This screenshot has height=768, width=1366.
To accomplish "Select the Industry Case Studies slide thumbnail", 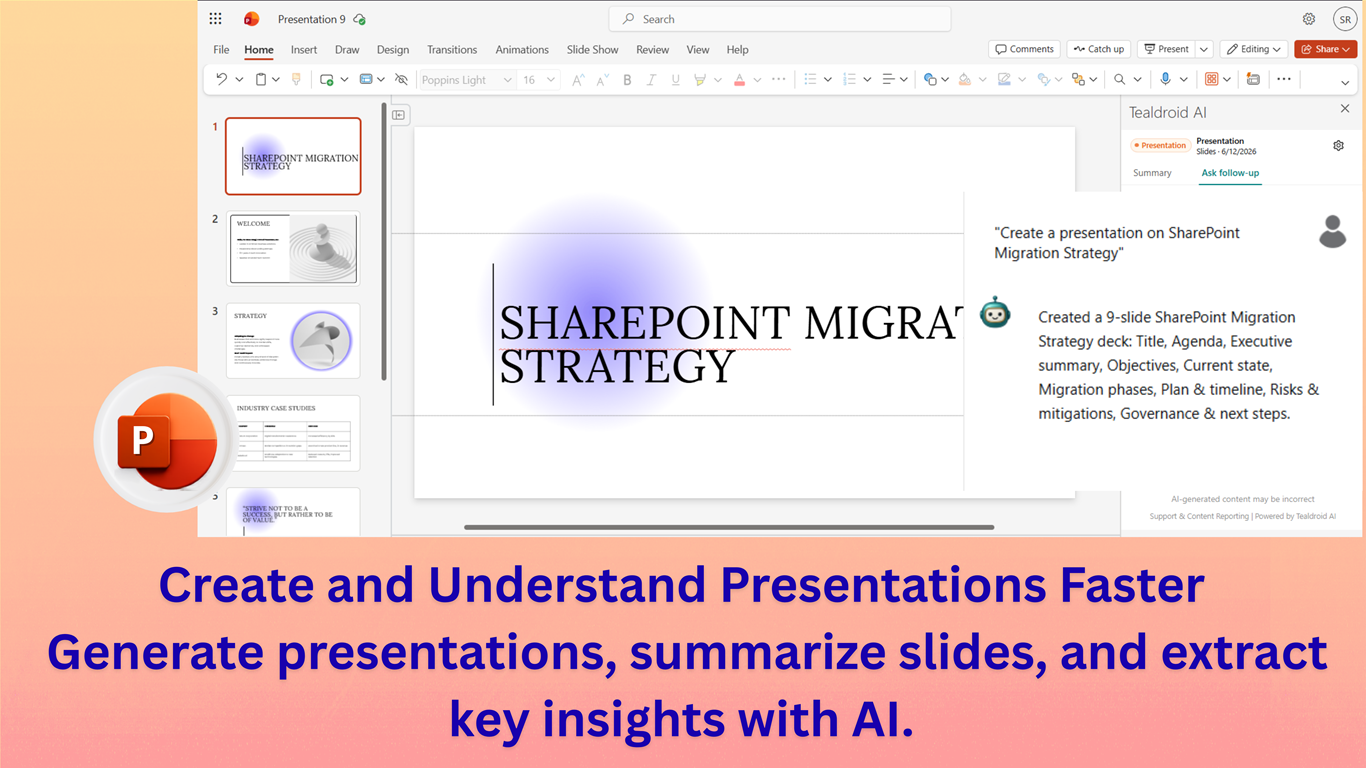I will (293, 433).
